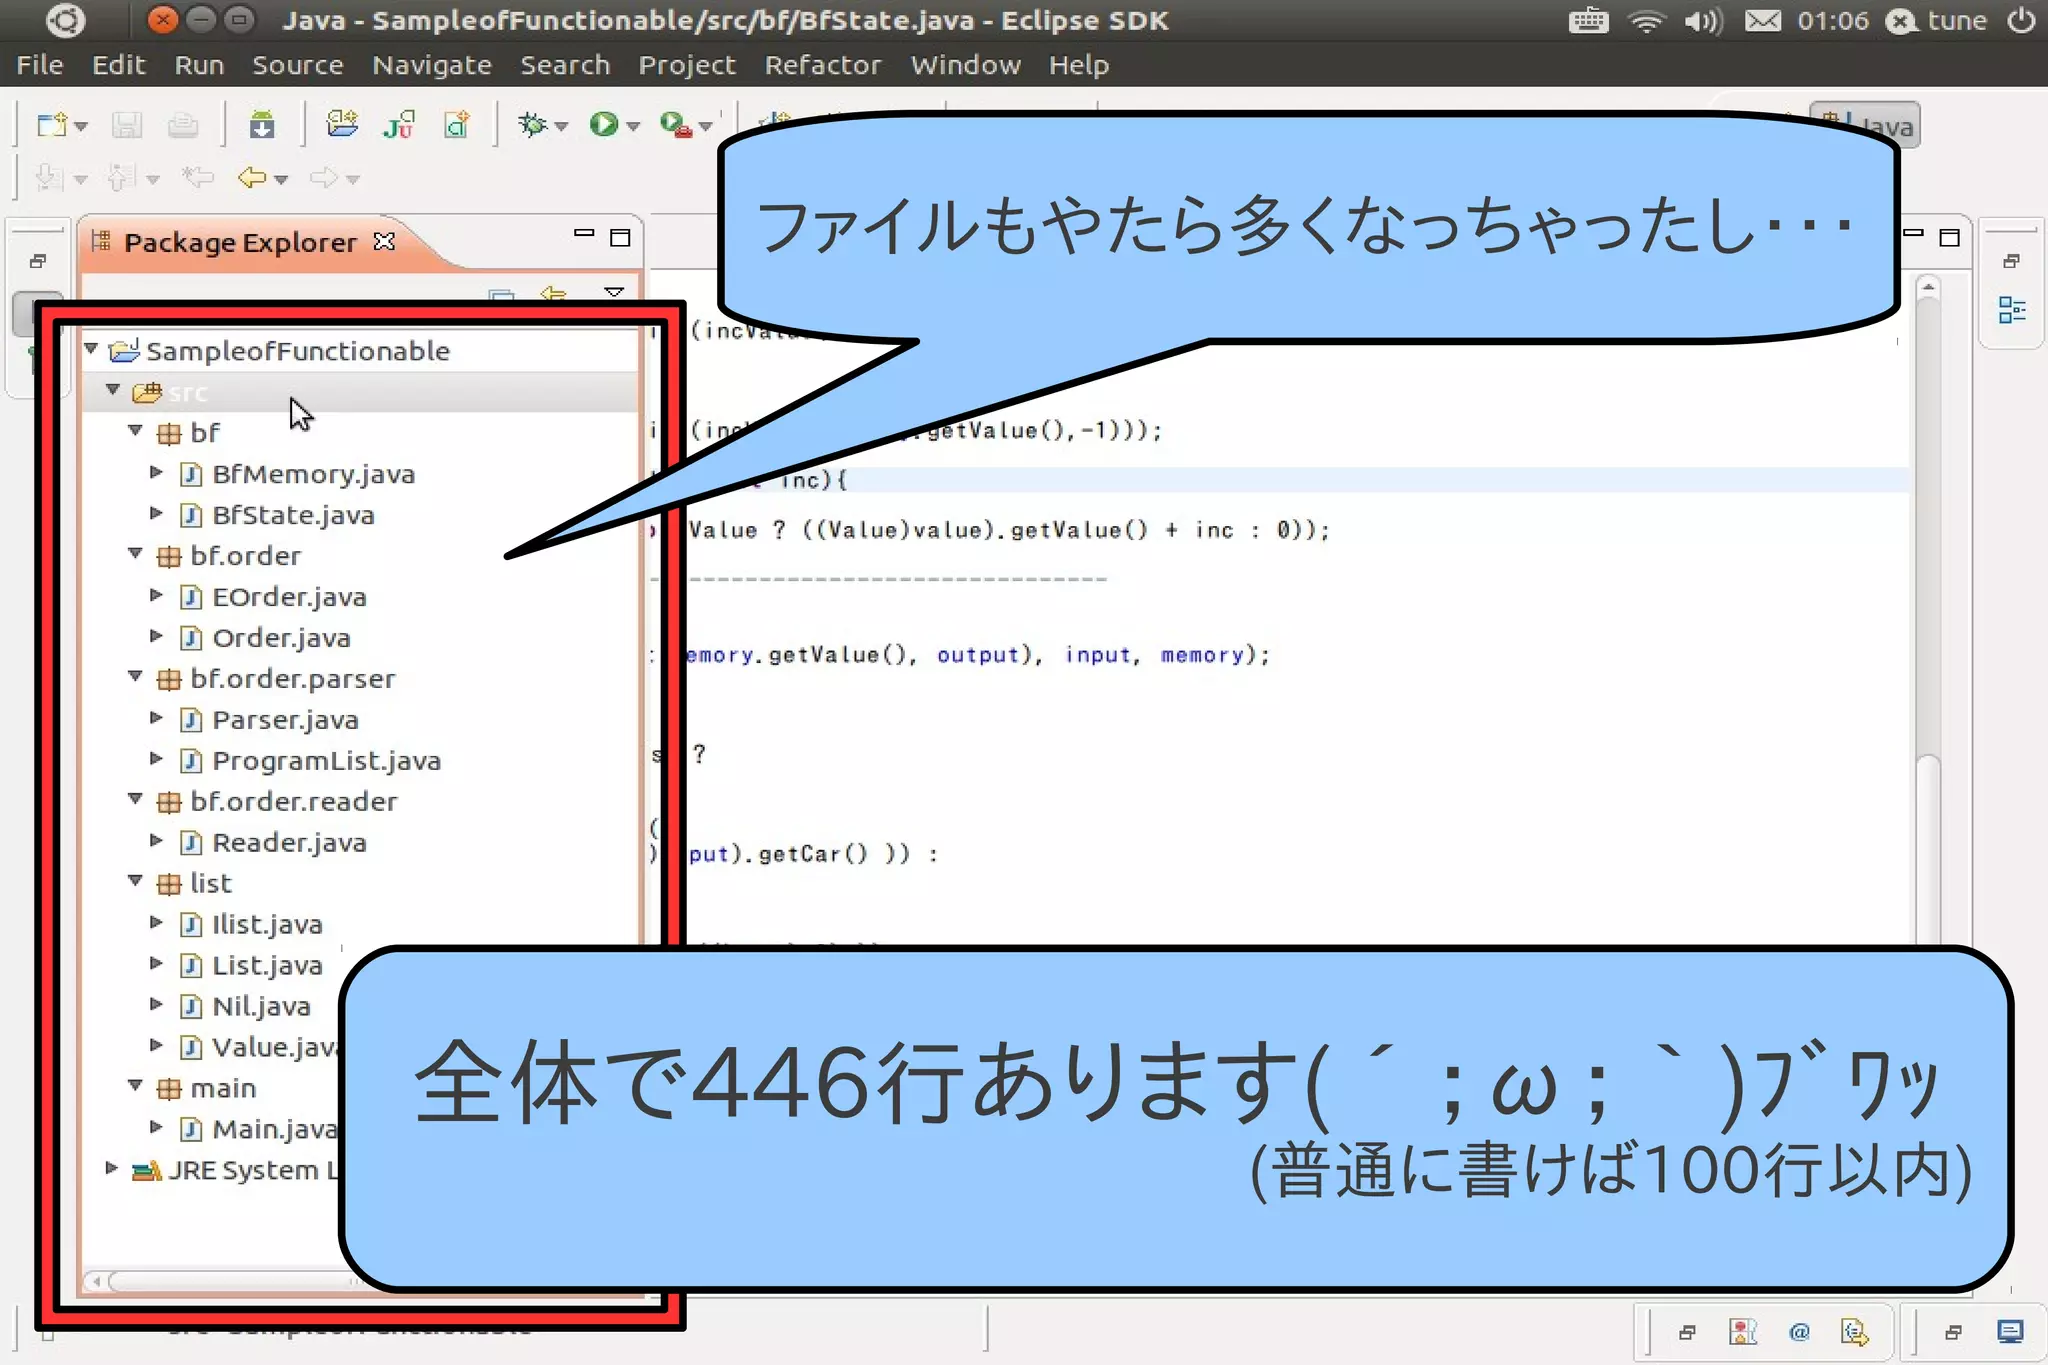This screenshot has width=2048, height=1365.
Task: Collapse the list package
Action: 135,882
